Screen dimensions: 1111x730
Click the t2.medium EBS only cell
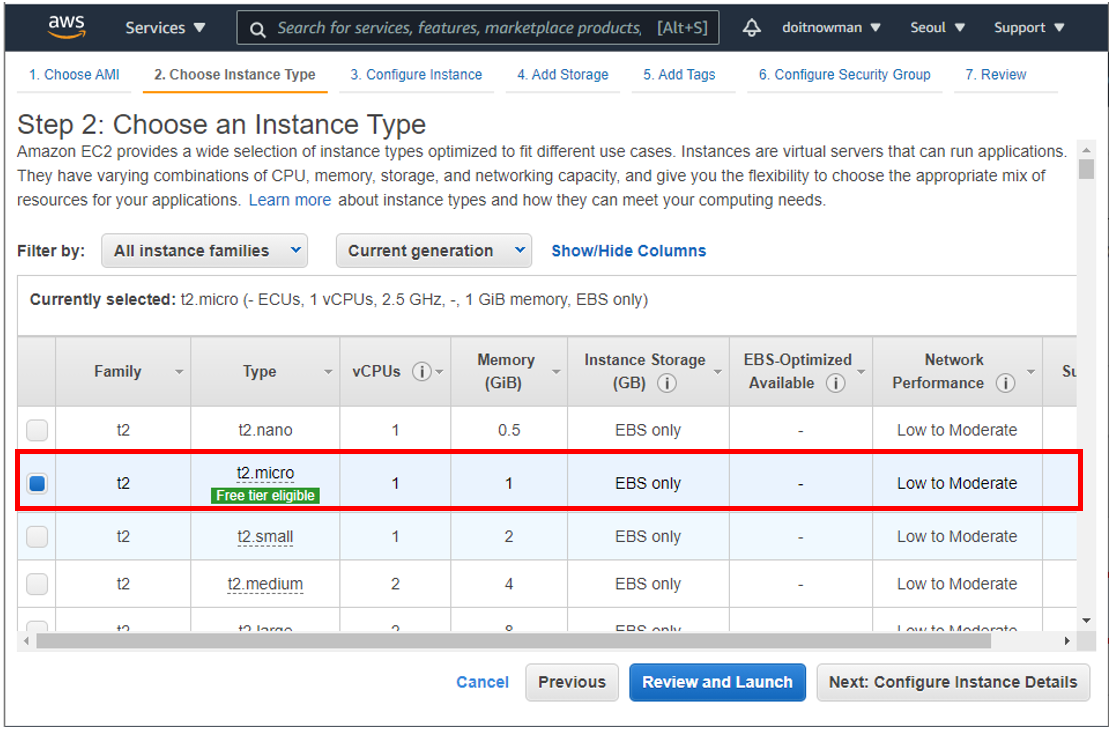[648, 584]
